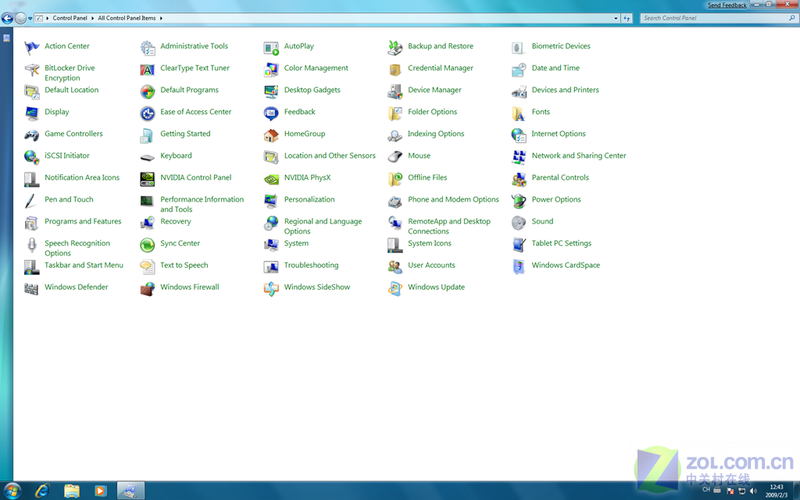Open Programs and Features link

(x=83, y=221)
